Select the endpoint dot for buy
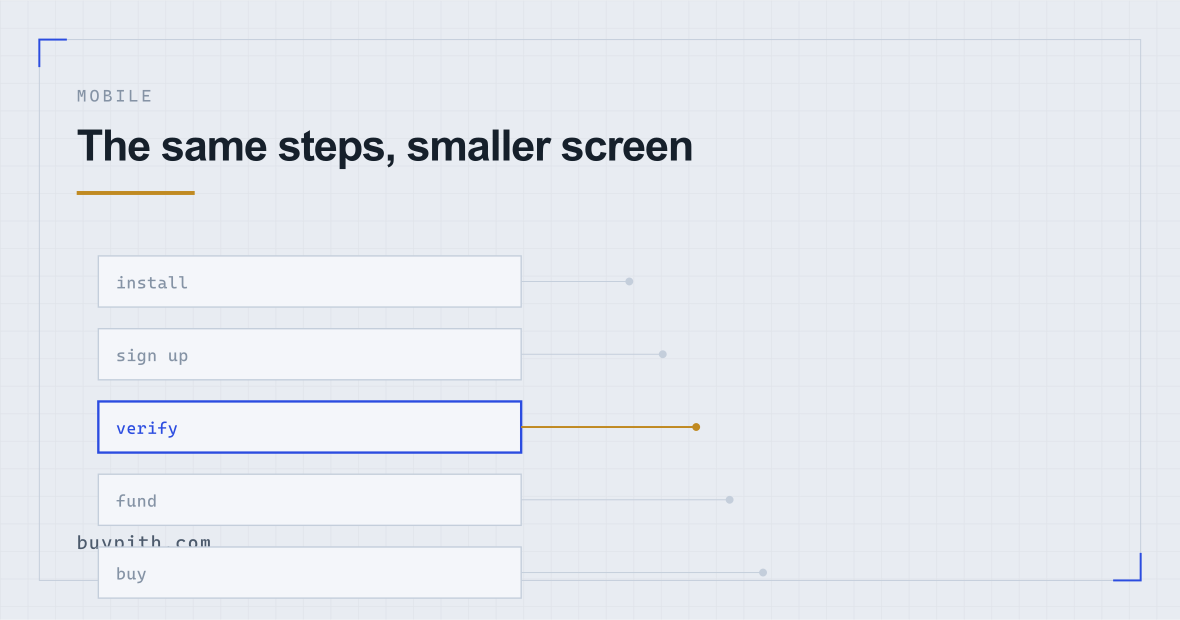This screenshot has width=1180, height=620. point(762,573)
